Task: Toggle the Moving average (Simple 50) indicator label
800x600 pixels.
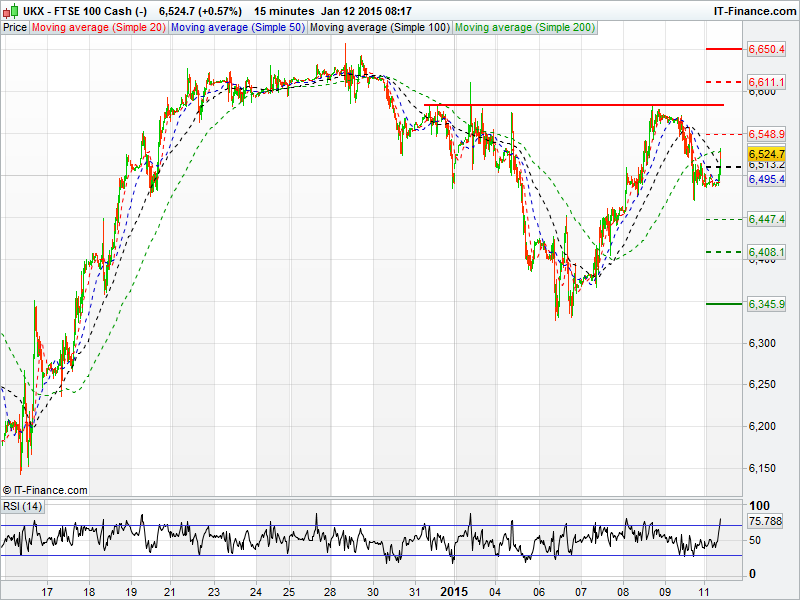Action: (x=237, y=28)
